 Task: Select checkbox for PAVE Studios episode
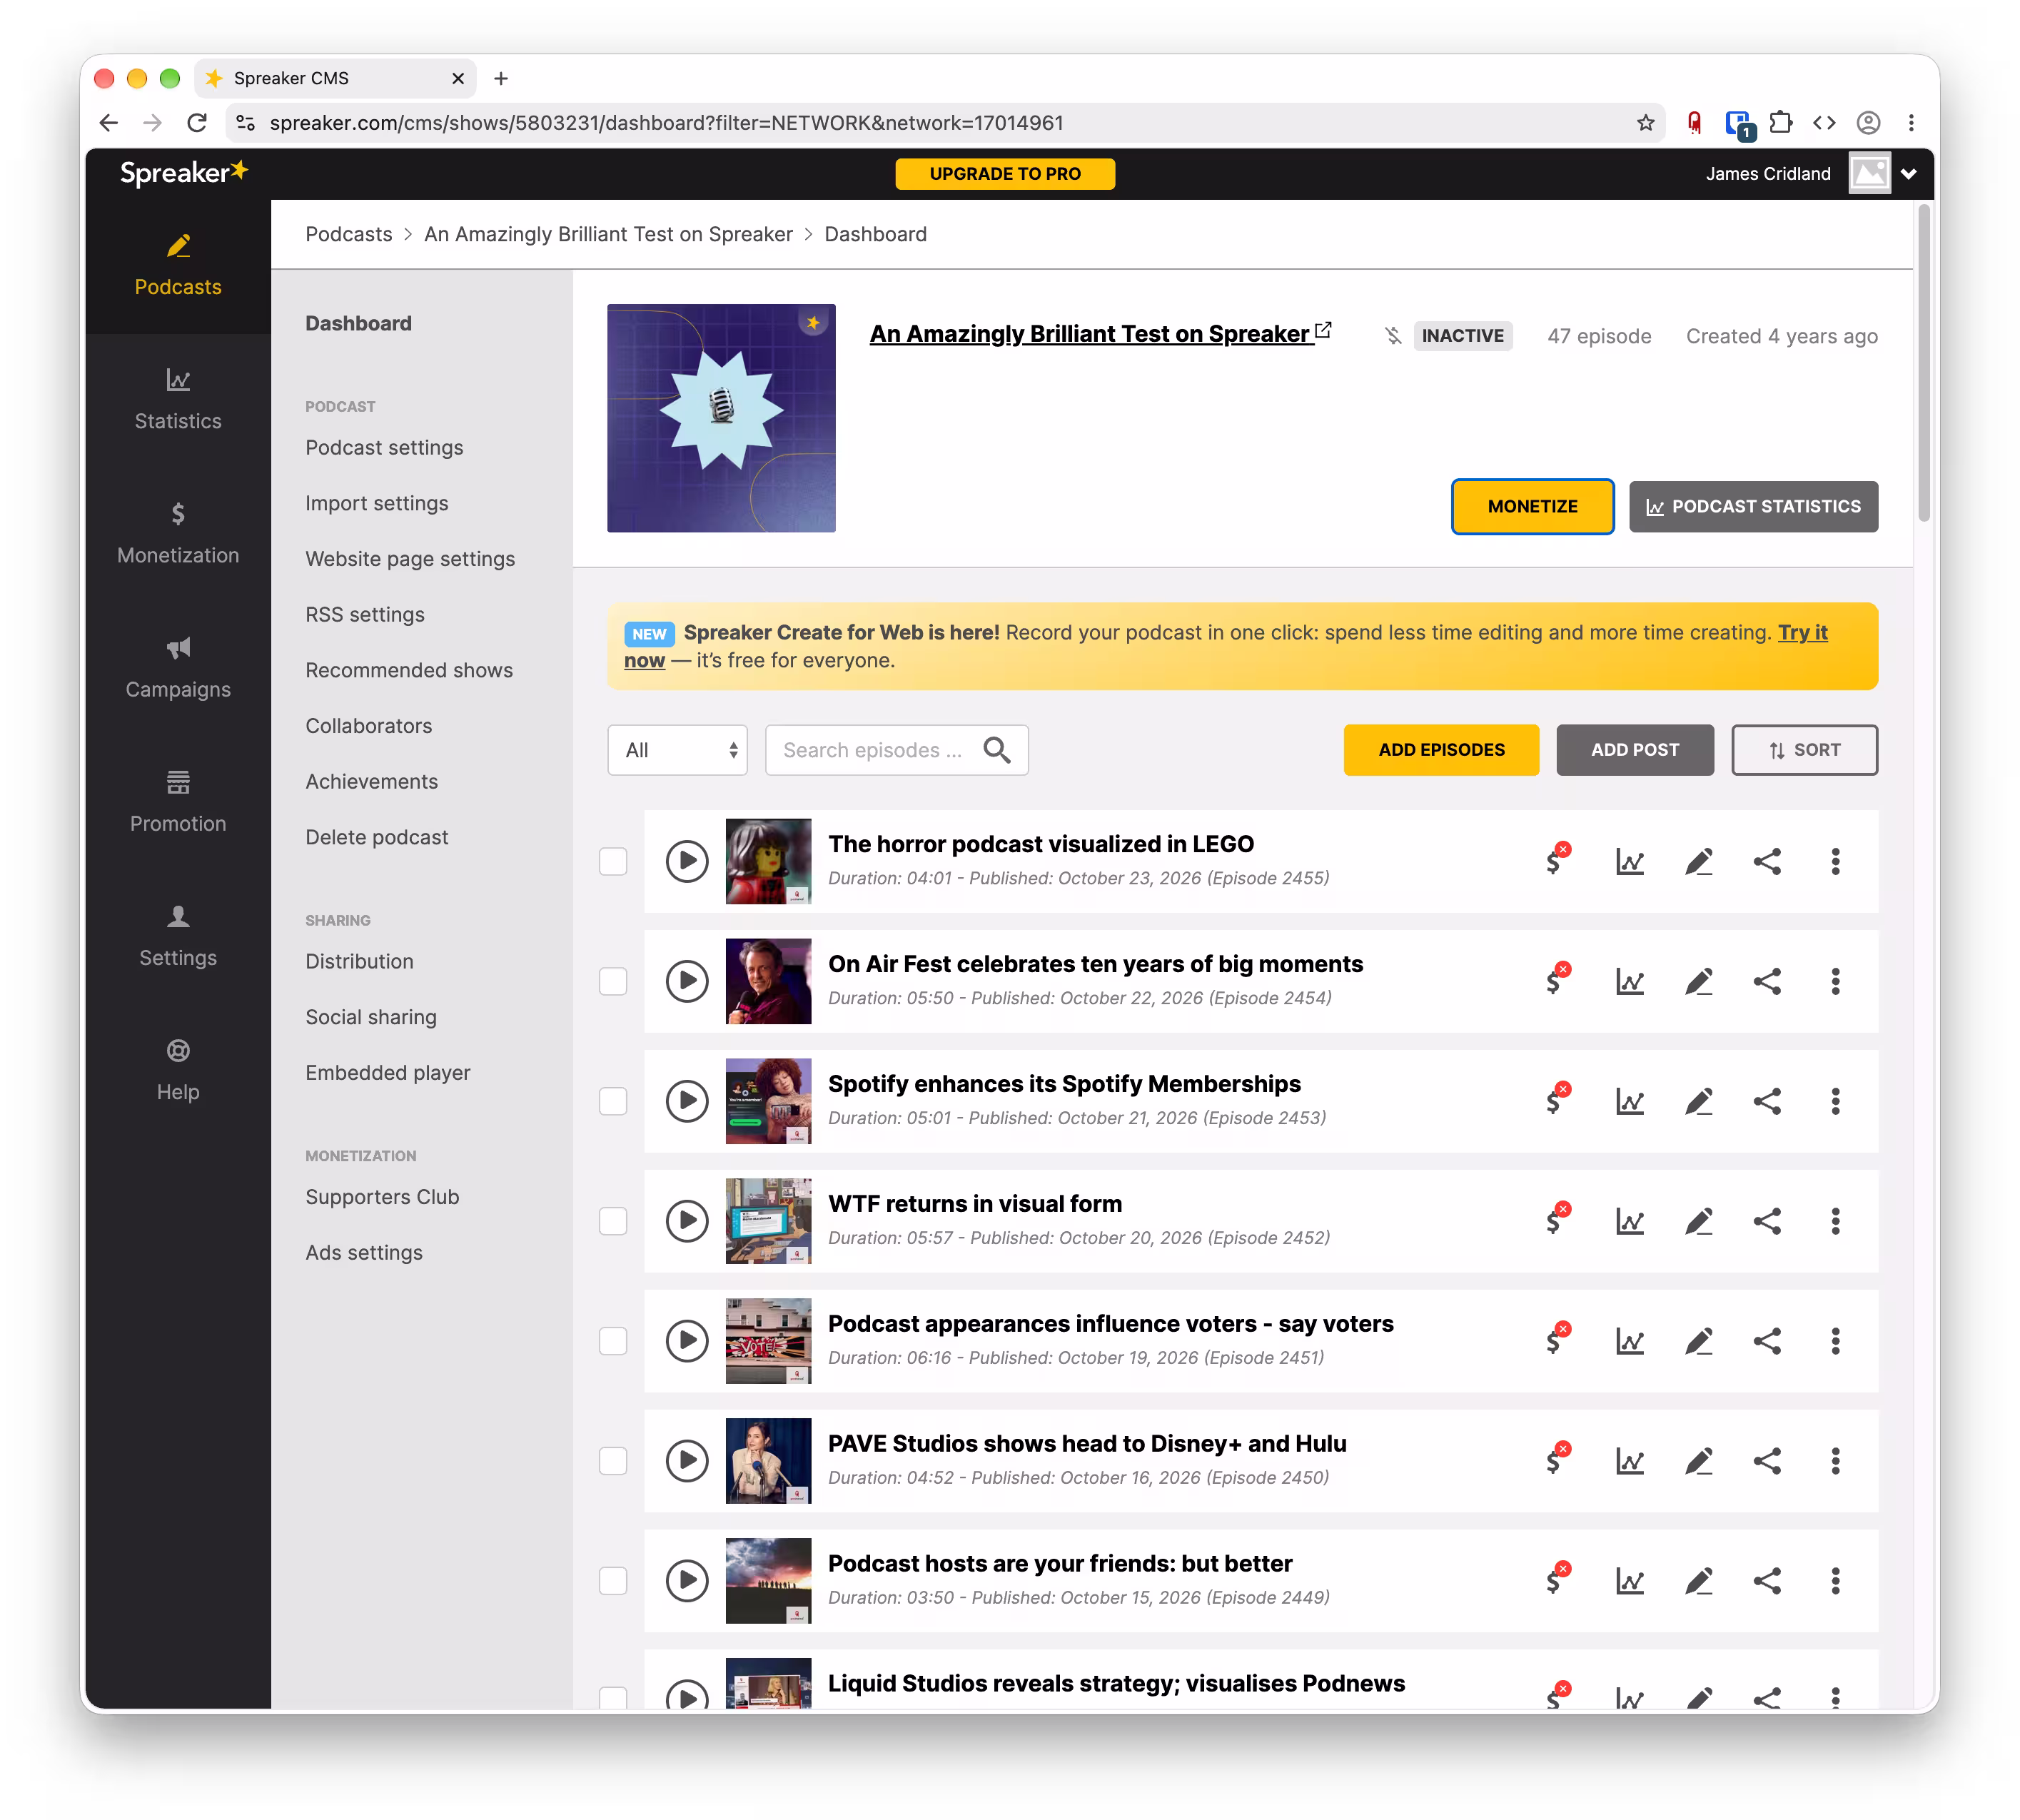[x=612, y=1461]
